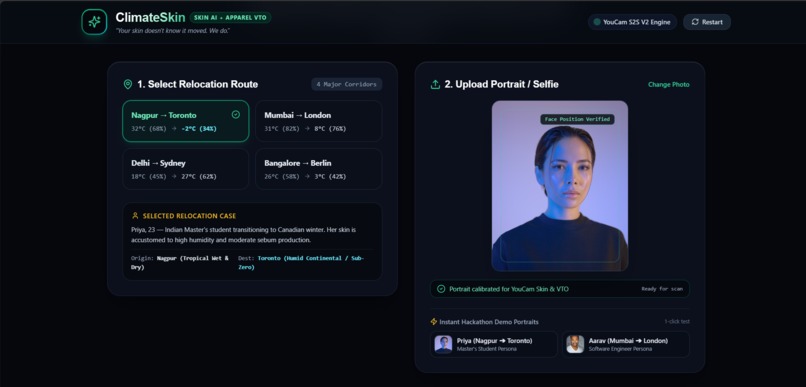Click the check icon beside Portrait calibrated
806x387 pixels.
pos(441,289)
